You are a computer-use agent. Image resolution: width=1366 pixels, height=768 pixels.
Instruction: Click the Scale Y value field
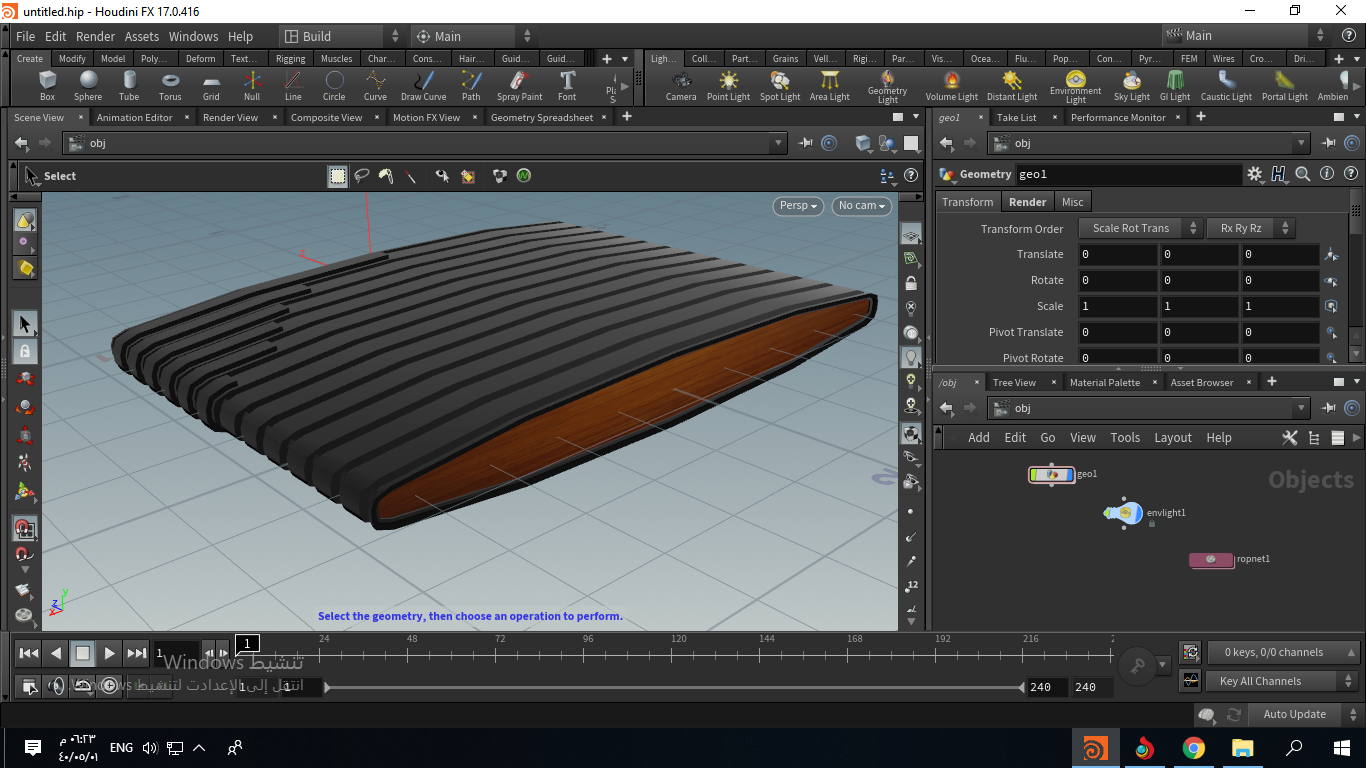pyautogui.click(x=1199, y=306)
